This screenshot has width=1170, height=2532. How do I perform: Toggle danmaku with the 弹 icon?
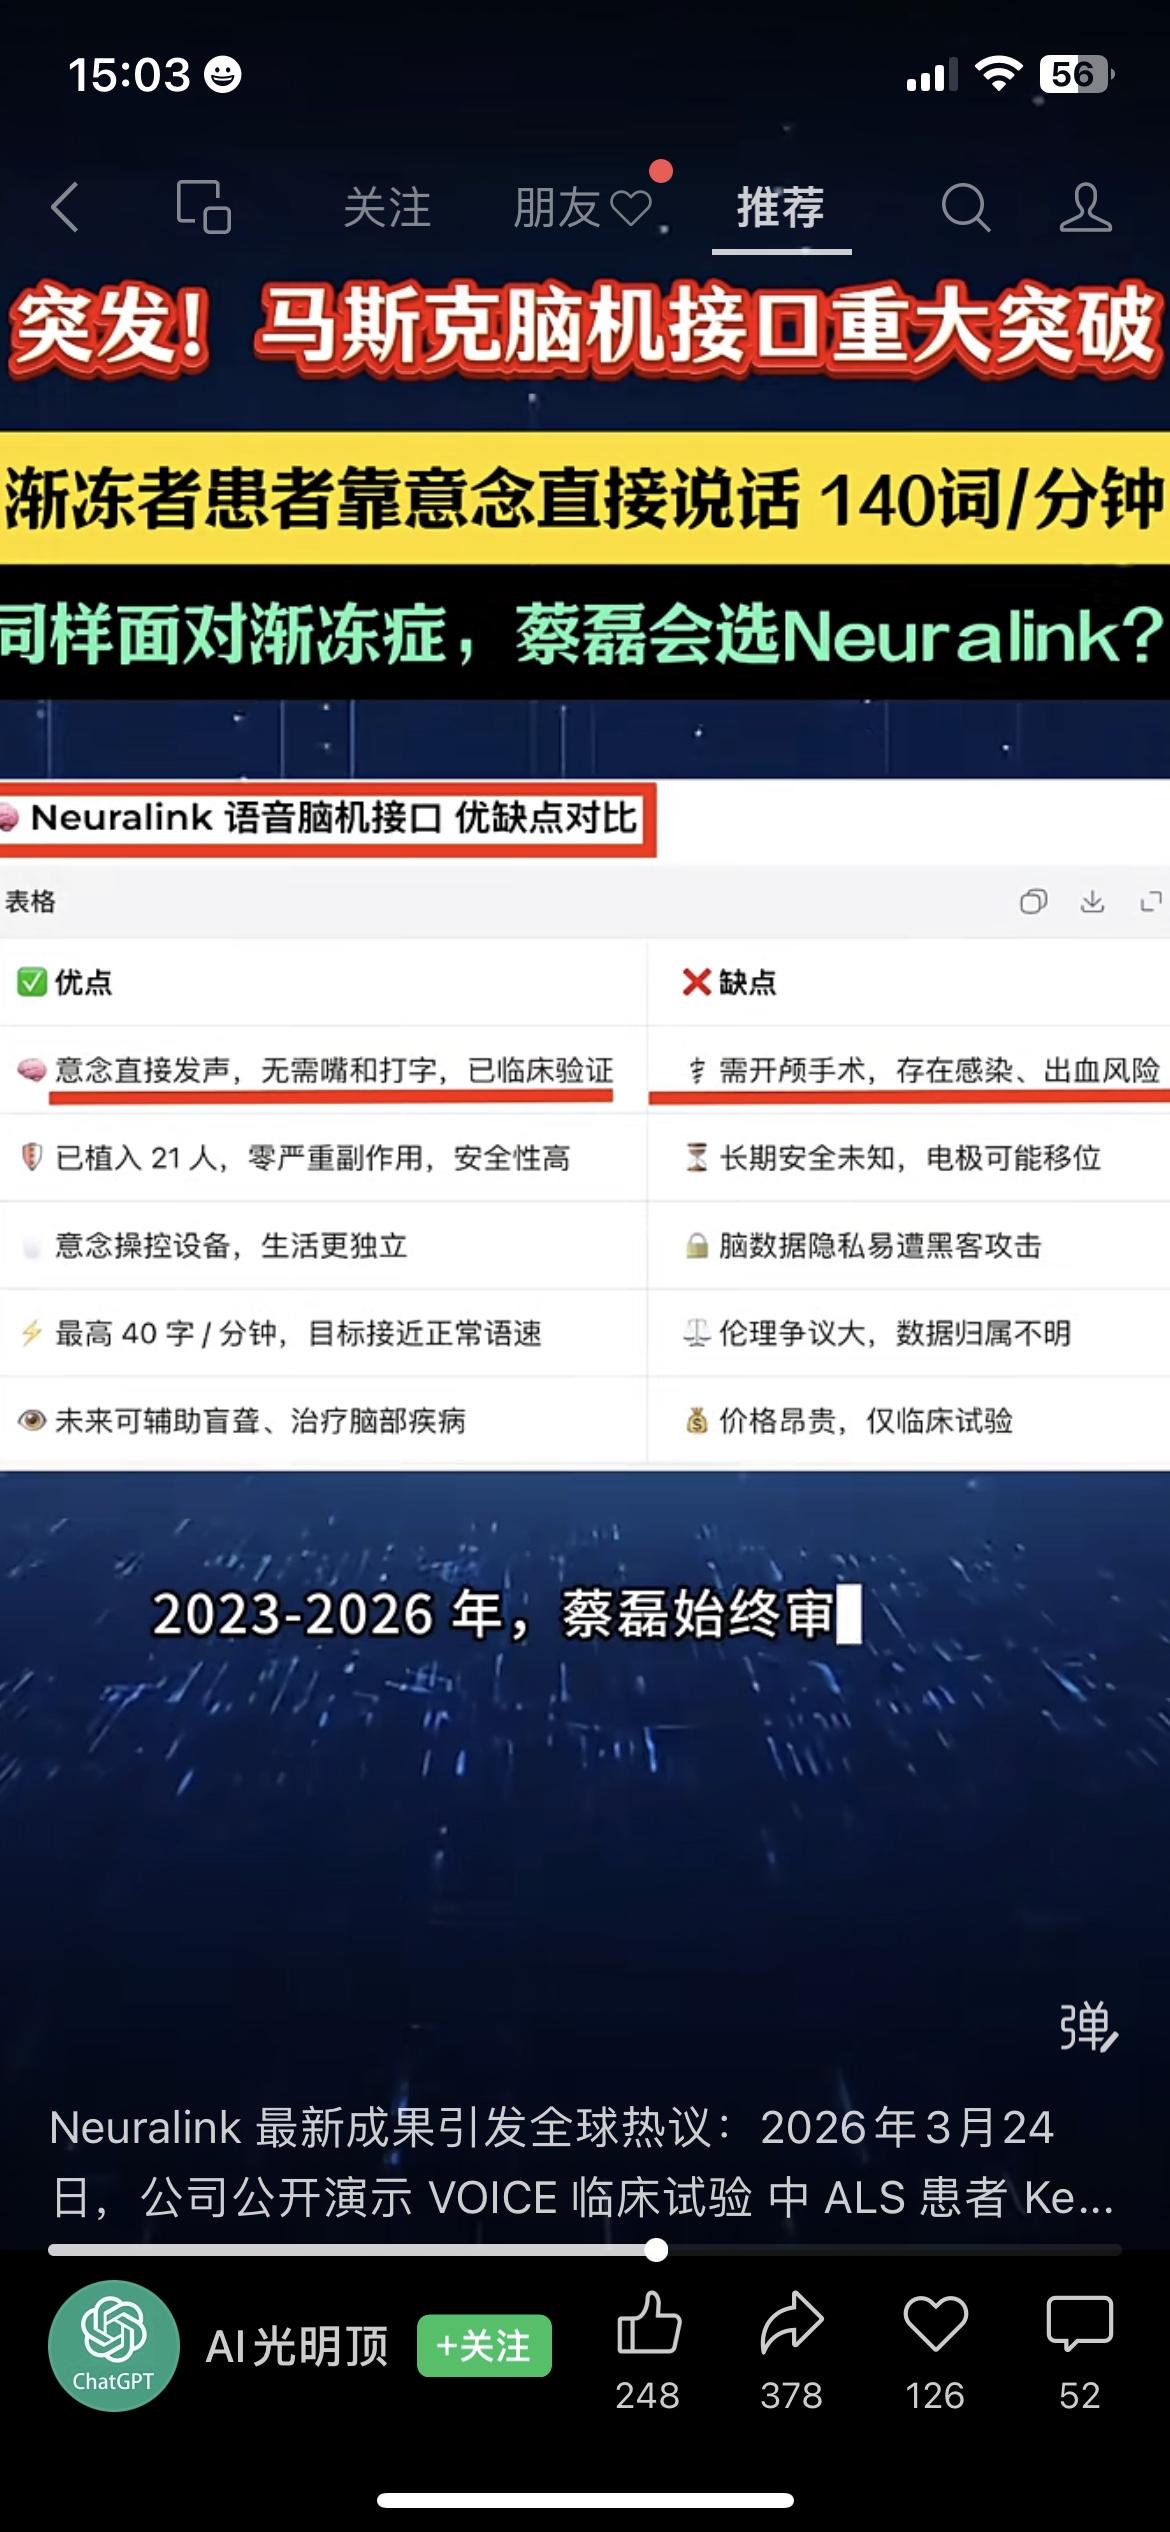click(x=1088, y=2028)
